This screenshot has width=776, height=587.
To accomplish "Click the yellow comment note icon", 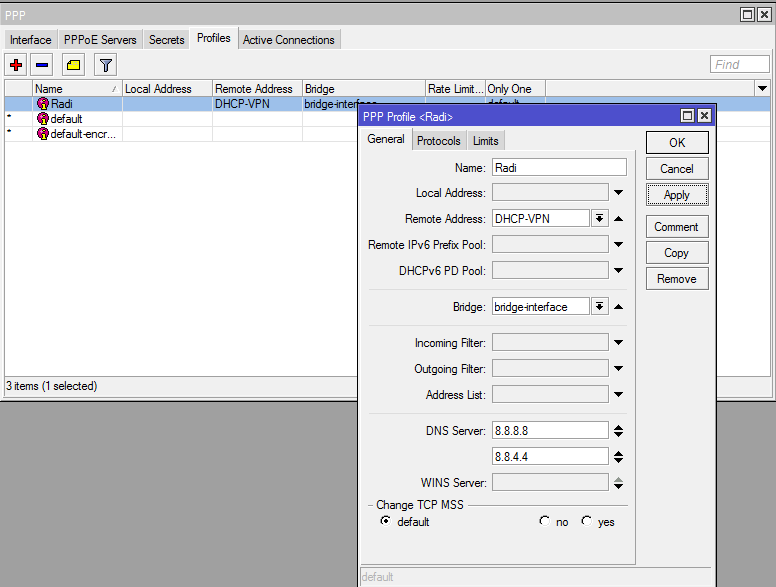I will [x=73, y=65].
